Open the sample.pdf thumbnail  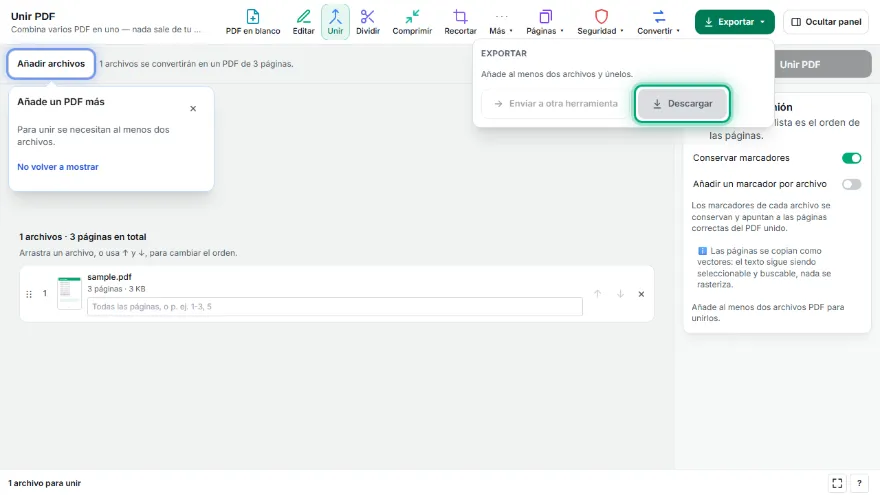click(70, 293)
